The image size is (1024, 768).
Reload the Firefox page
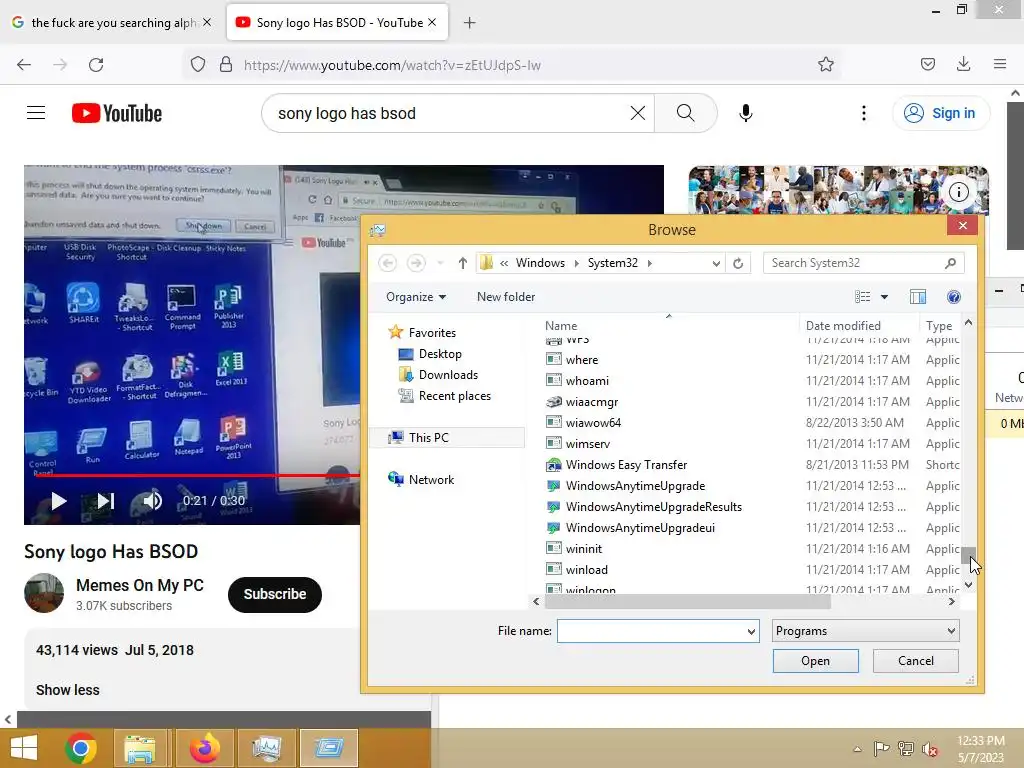tap(96, 65)
